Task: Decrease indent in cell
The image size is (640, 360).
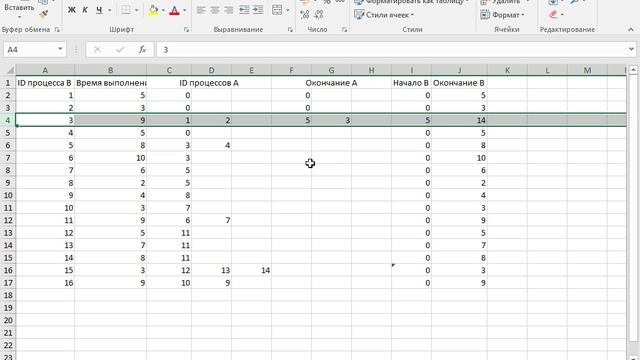Action: pyautogui.click(x=244, y=10)
